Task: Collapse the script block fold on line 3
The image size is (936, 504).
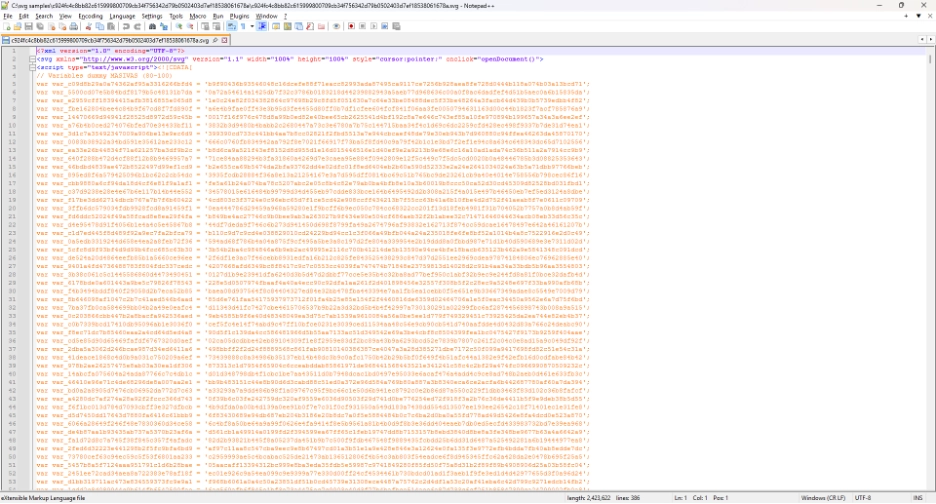Action: coord(32,67)
